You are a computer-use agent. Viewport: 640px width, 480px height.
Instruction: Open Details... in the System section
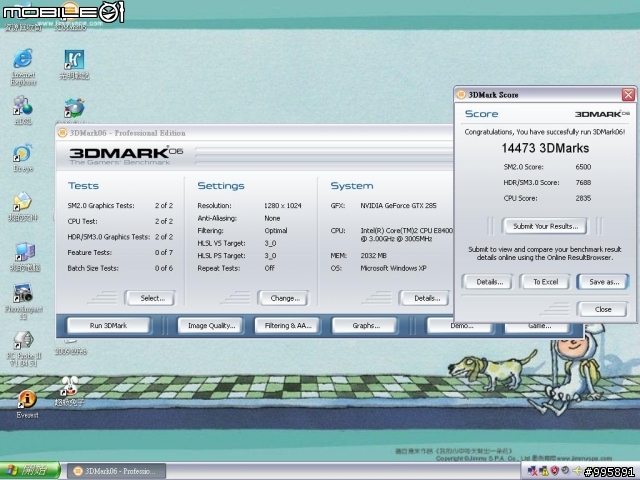click(x=424, y=298)
